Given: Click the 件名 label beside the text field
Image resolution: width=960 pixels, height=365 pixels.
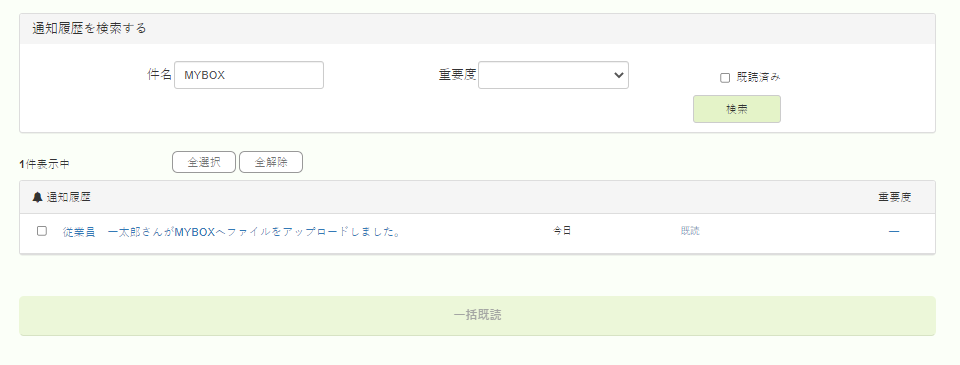Looking at the screenshot, I should pos(160,75).
